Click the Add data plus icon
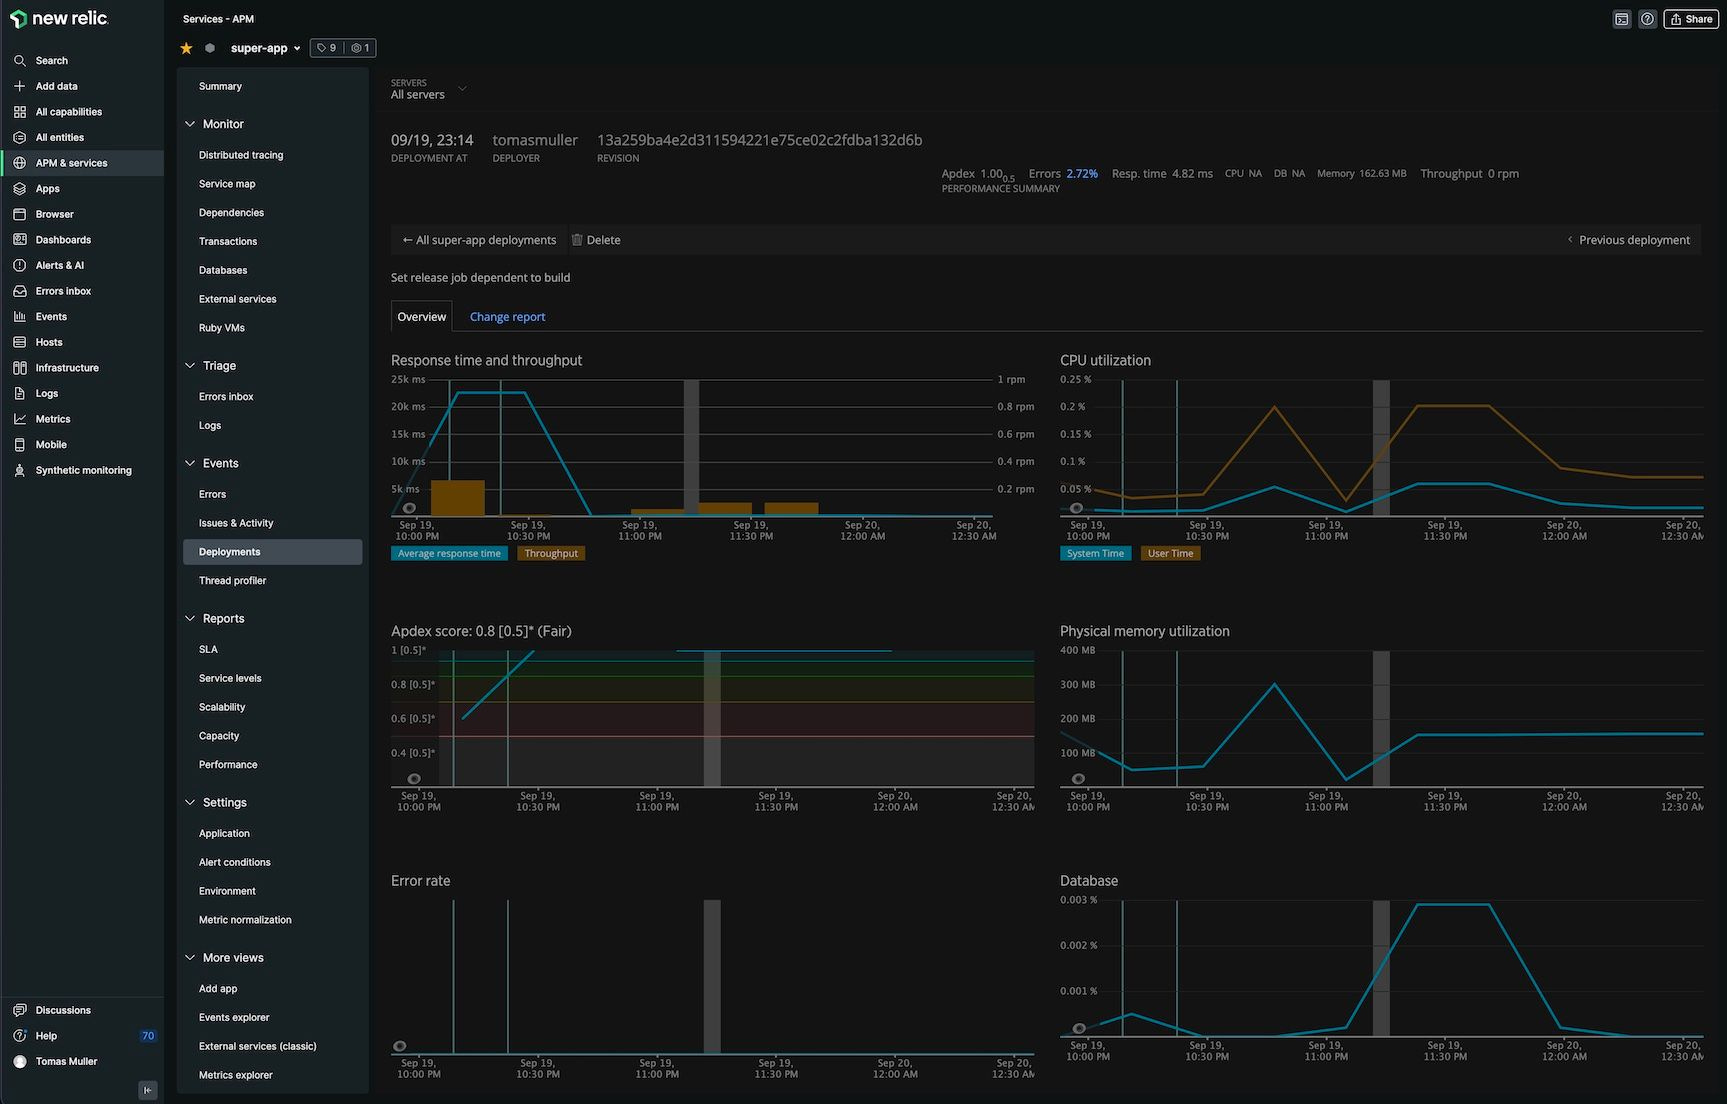 (19, 86)
